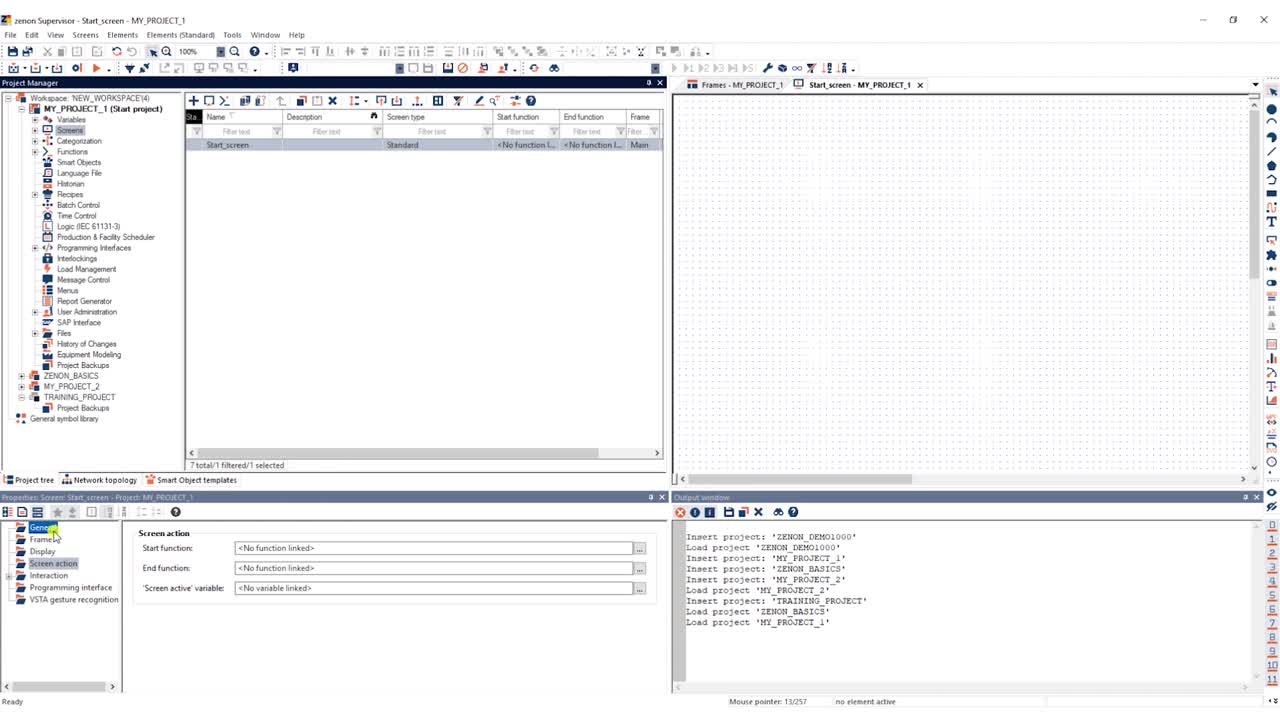Expand the ZENON_BASICS project node
Viewport: 1280px width, 720px height.
[22, 376]
